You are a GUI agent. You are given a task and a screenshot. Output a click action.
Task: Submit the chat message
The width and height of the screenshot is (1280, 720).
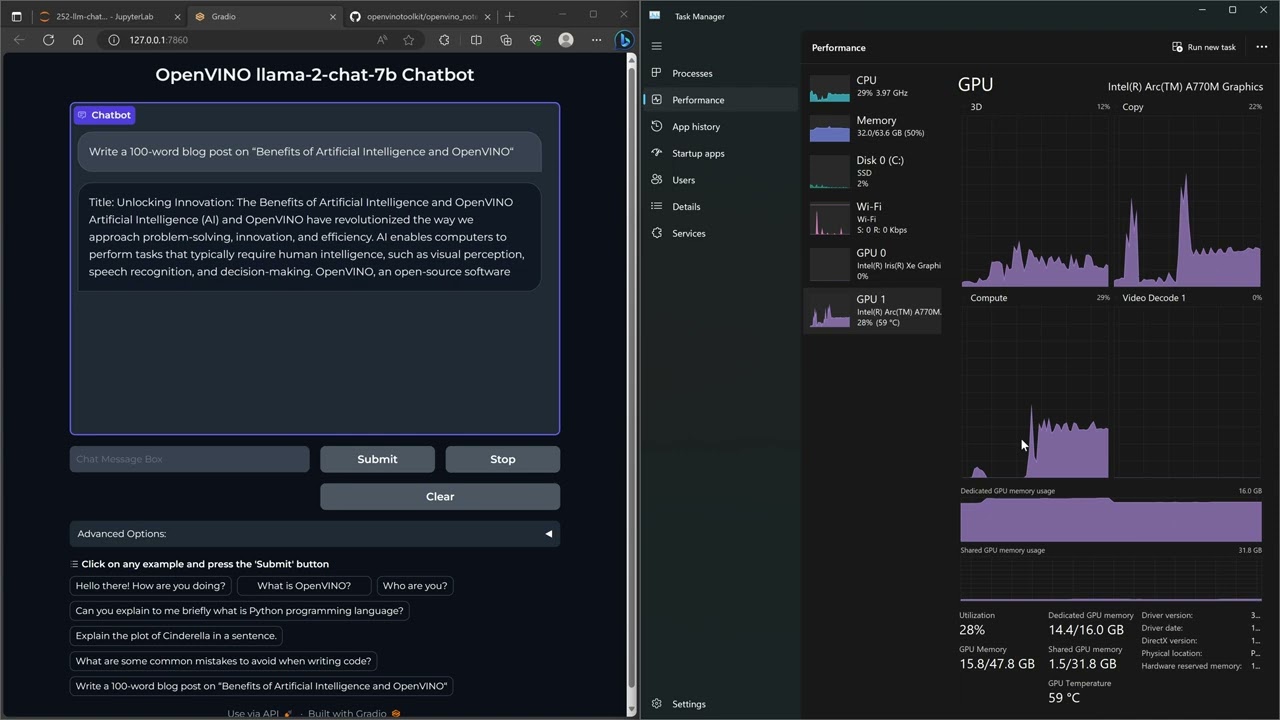pyautogui.click(x=377, y=459)
